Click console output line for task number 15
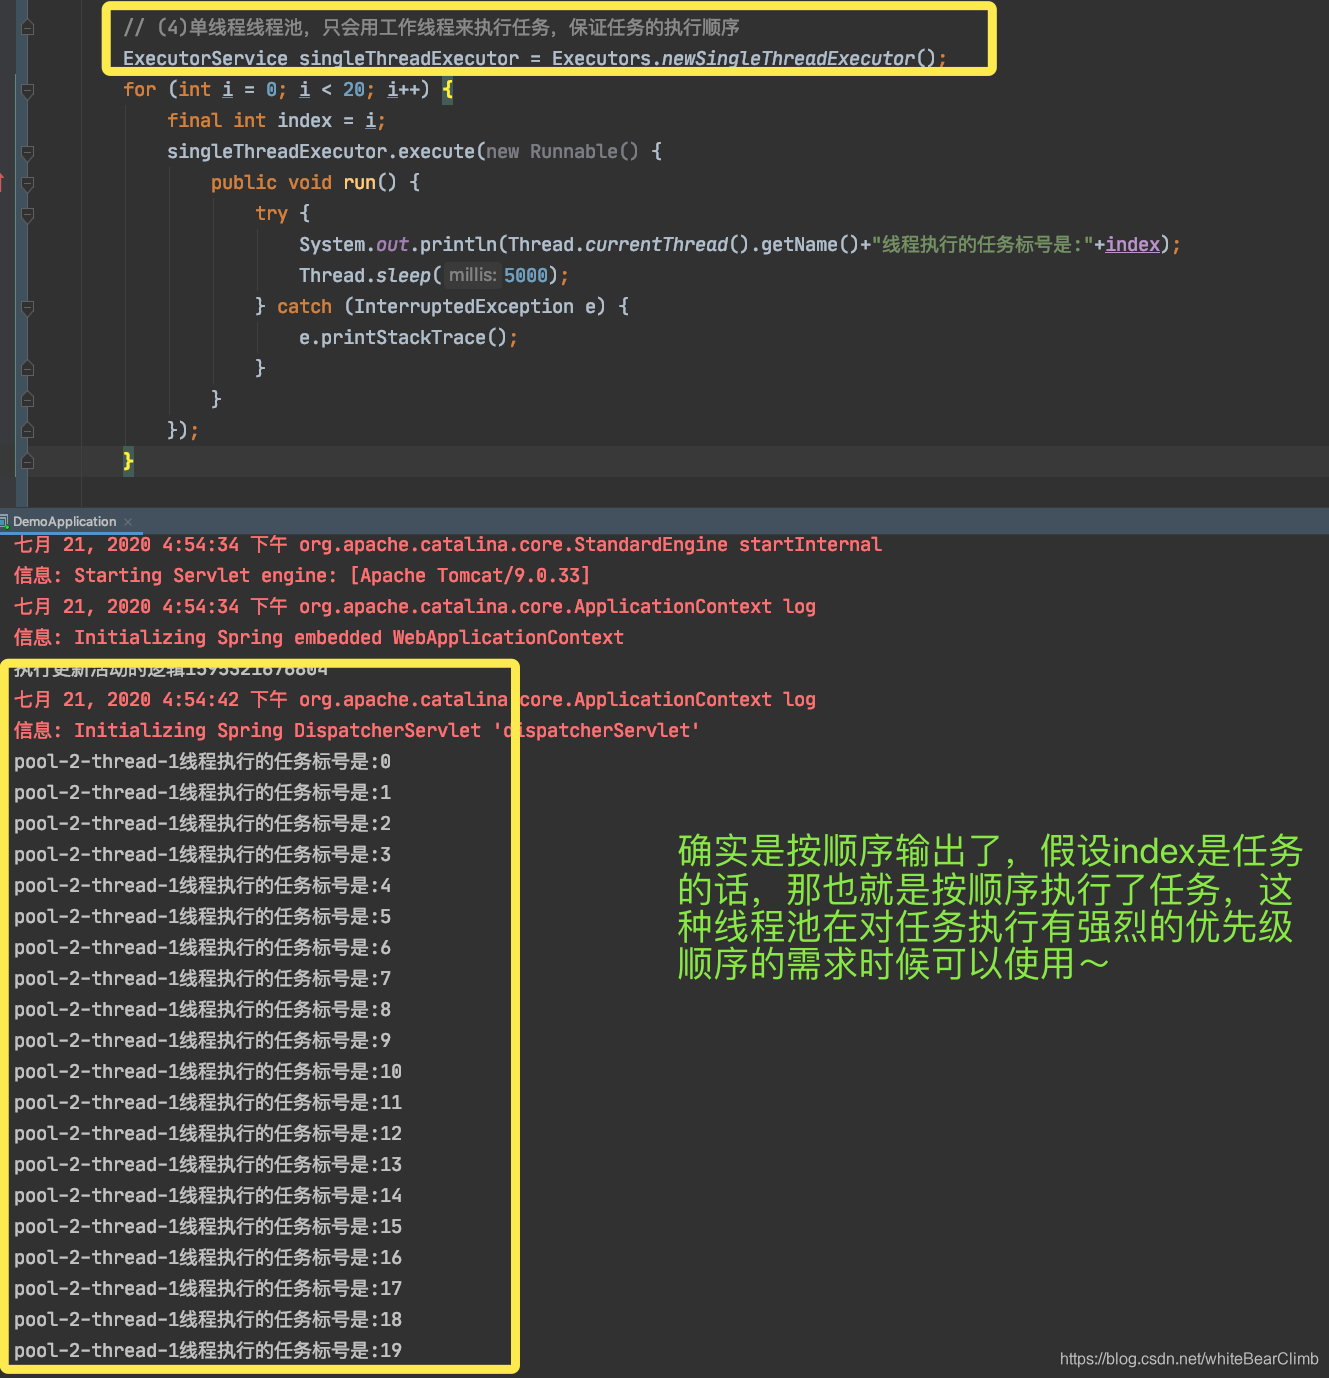1329x1378 pixels. pyautogui.click(x=208, y=1227)
